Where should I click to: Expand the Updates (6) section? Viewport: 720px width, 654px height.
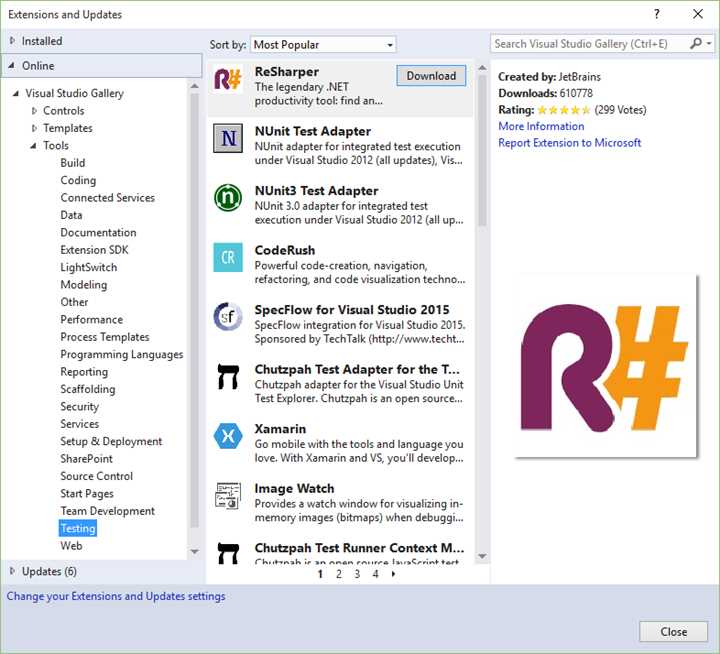coord(12,571)
